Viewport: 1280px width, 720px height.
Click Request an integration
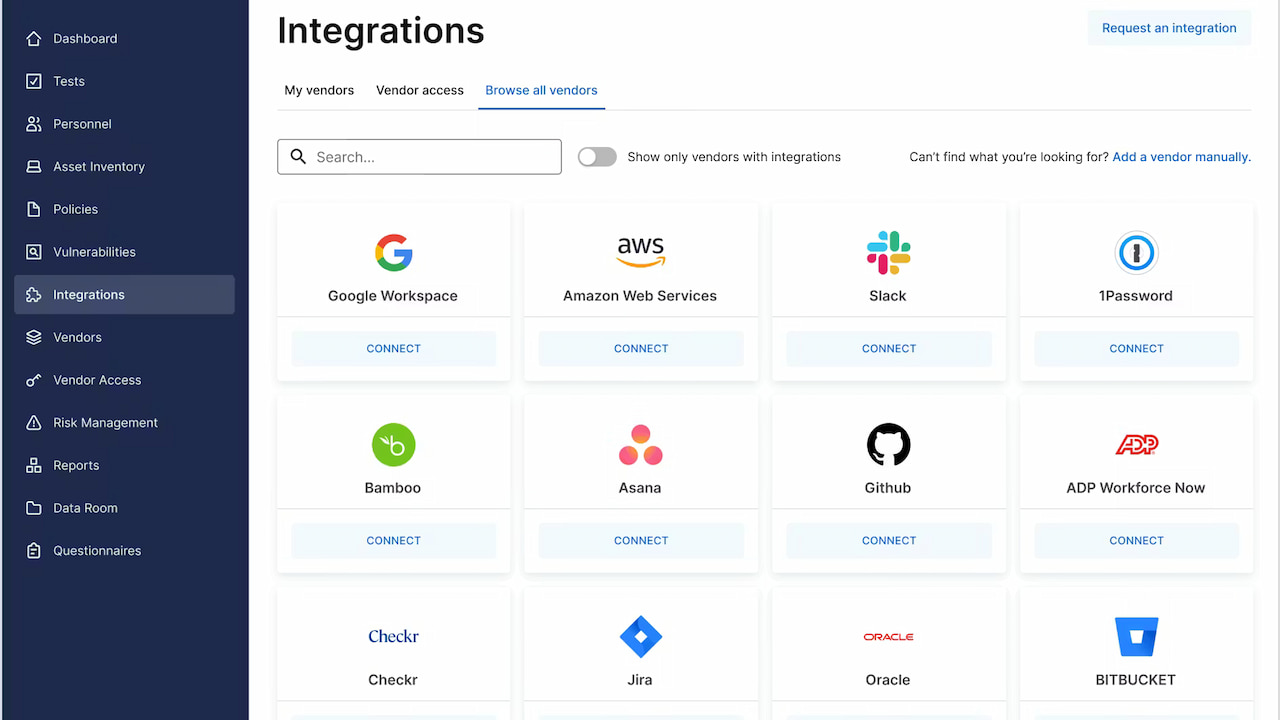1169,28
